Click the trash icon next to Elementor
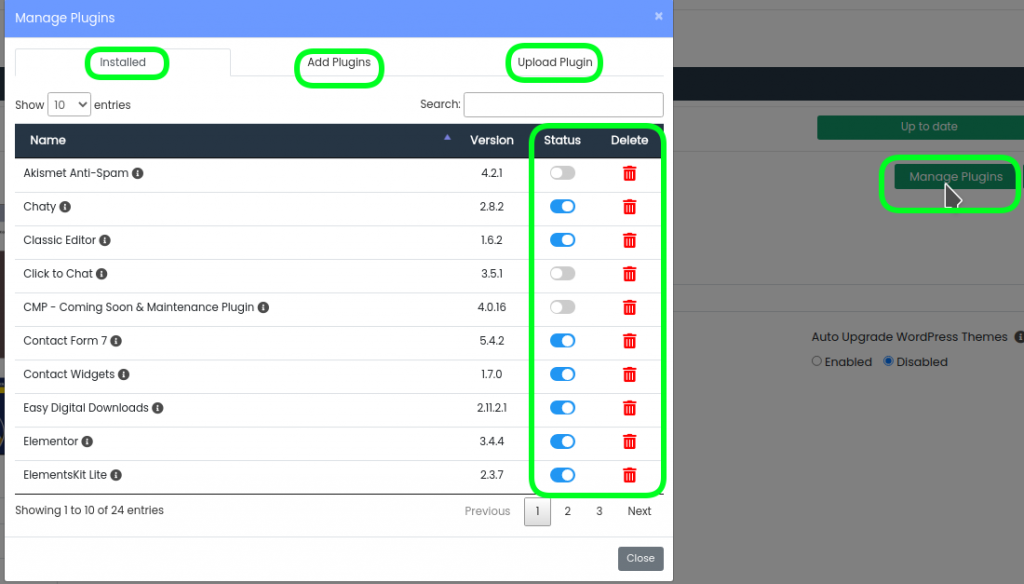1024x584 pixels. [x=629, y=441]
